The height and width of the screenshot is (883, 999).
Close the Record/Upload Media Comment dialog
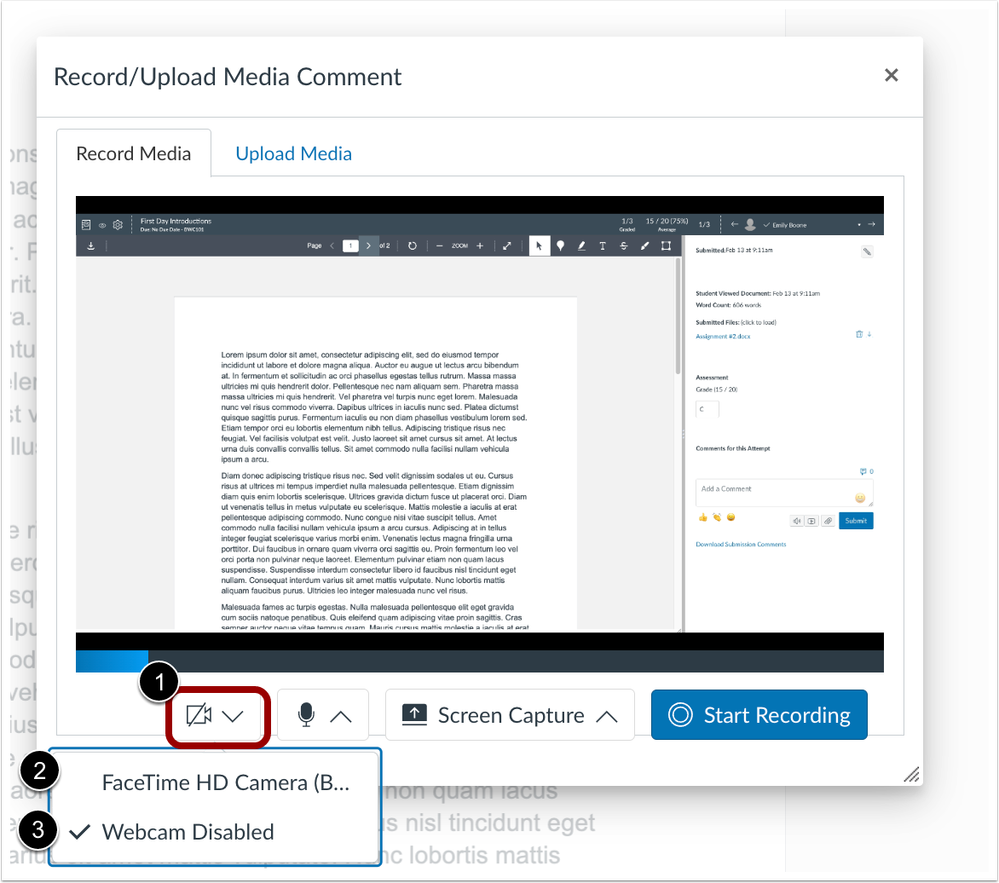click(x=891, y=76)
